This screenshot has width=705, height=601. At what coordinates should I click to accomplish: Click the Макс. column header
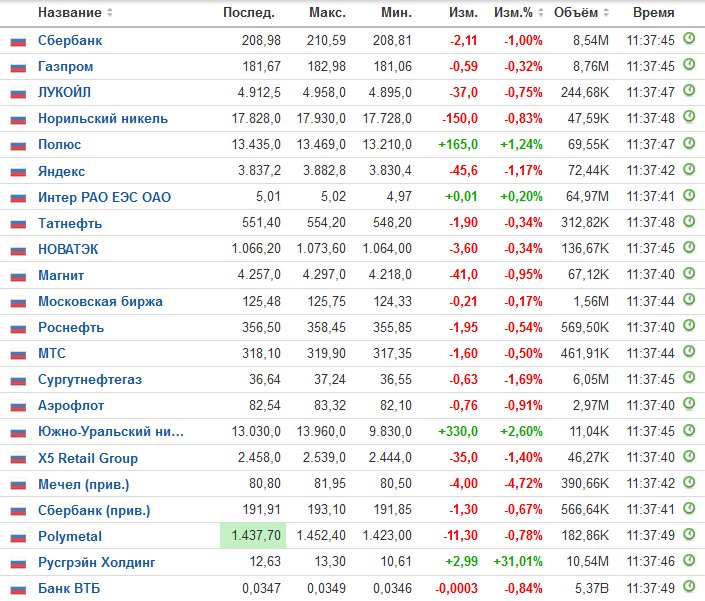[327, 13]
